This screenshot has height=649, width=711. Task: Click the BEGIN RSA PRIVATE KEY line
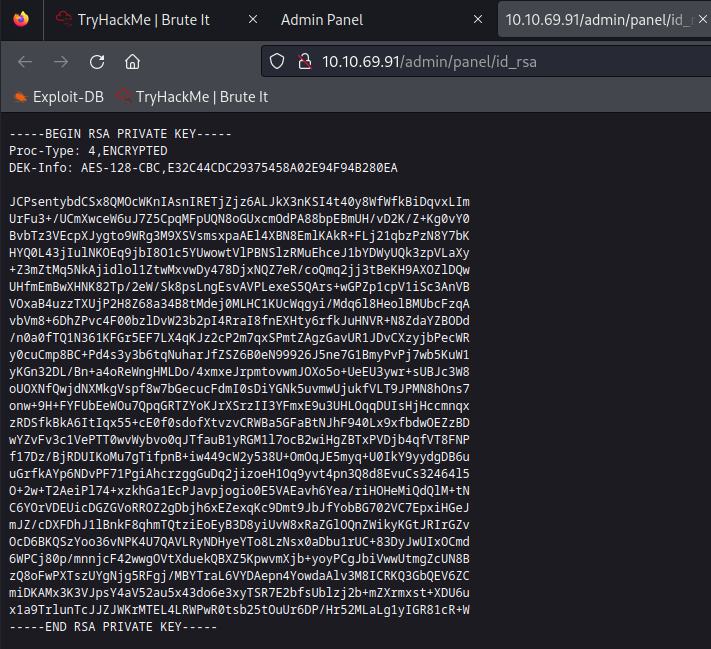pos(120,134)
